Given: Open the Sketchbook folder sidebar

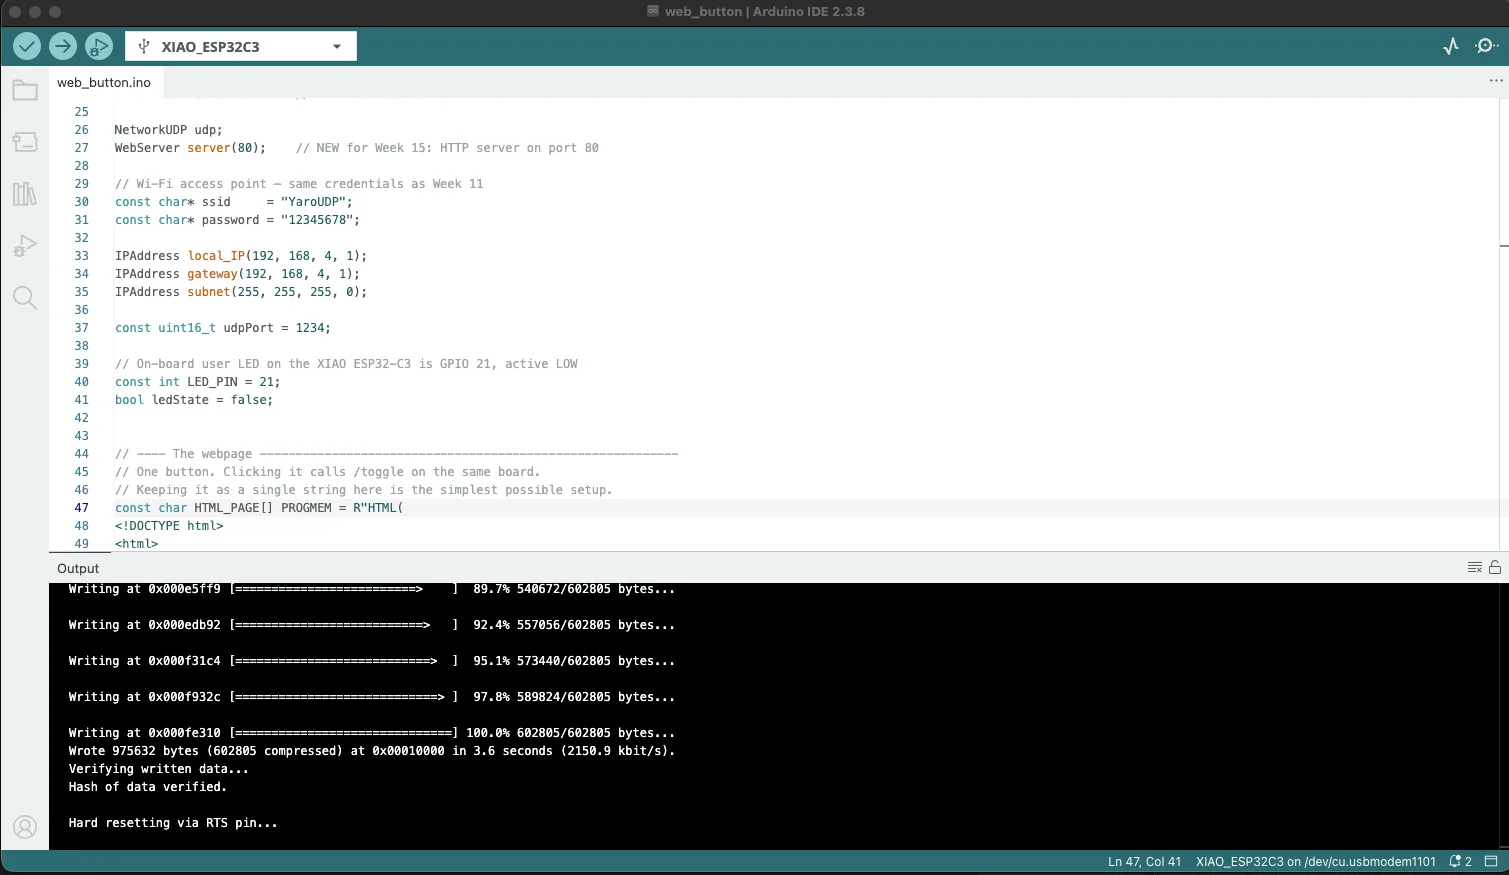Looking at the screenshot, I should click(x=25, y=91).
